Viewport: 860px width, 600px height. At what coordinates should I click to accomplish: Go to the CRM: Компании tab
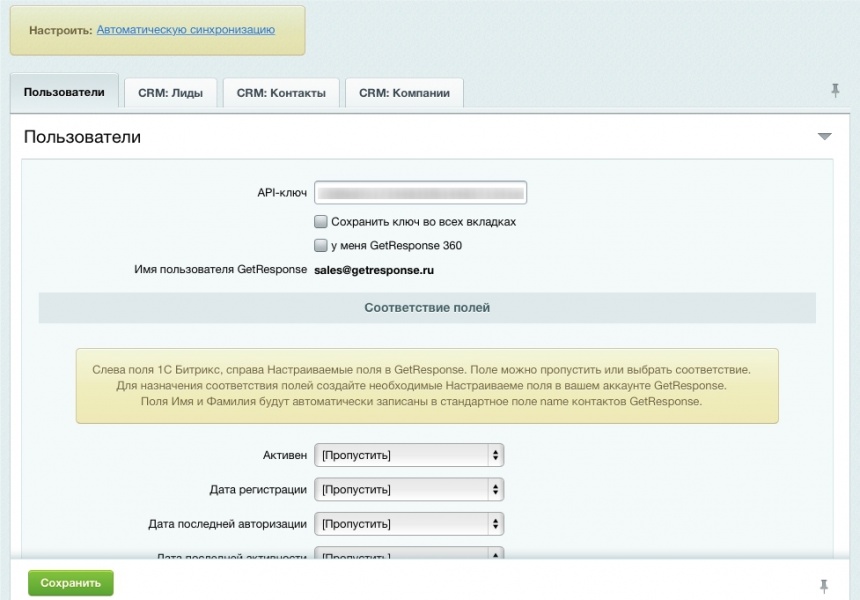[404, 93]
